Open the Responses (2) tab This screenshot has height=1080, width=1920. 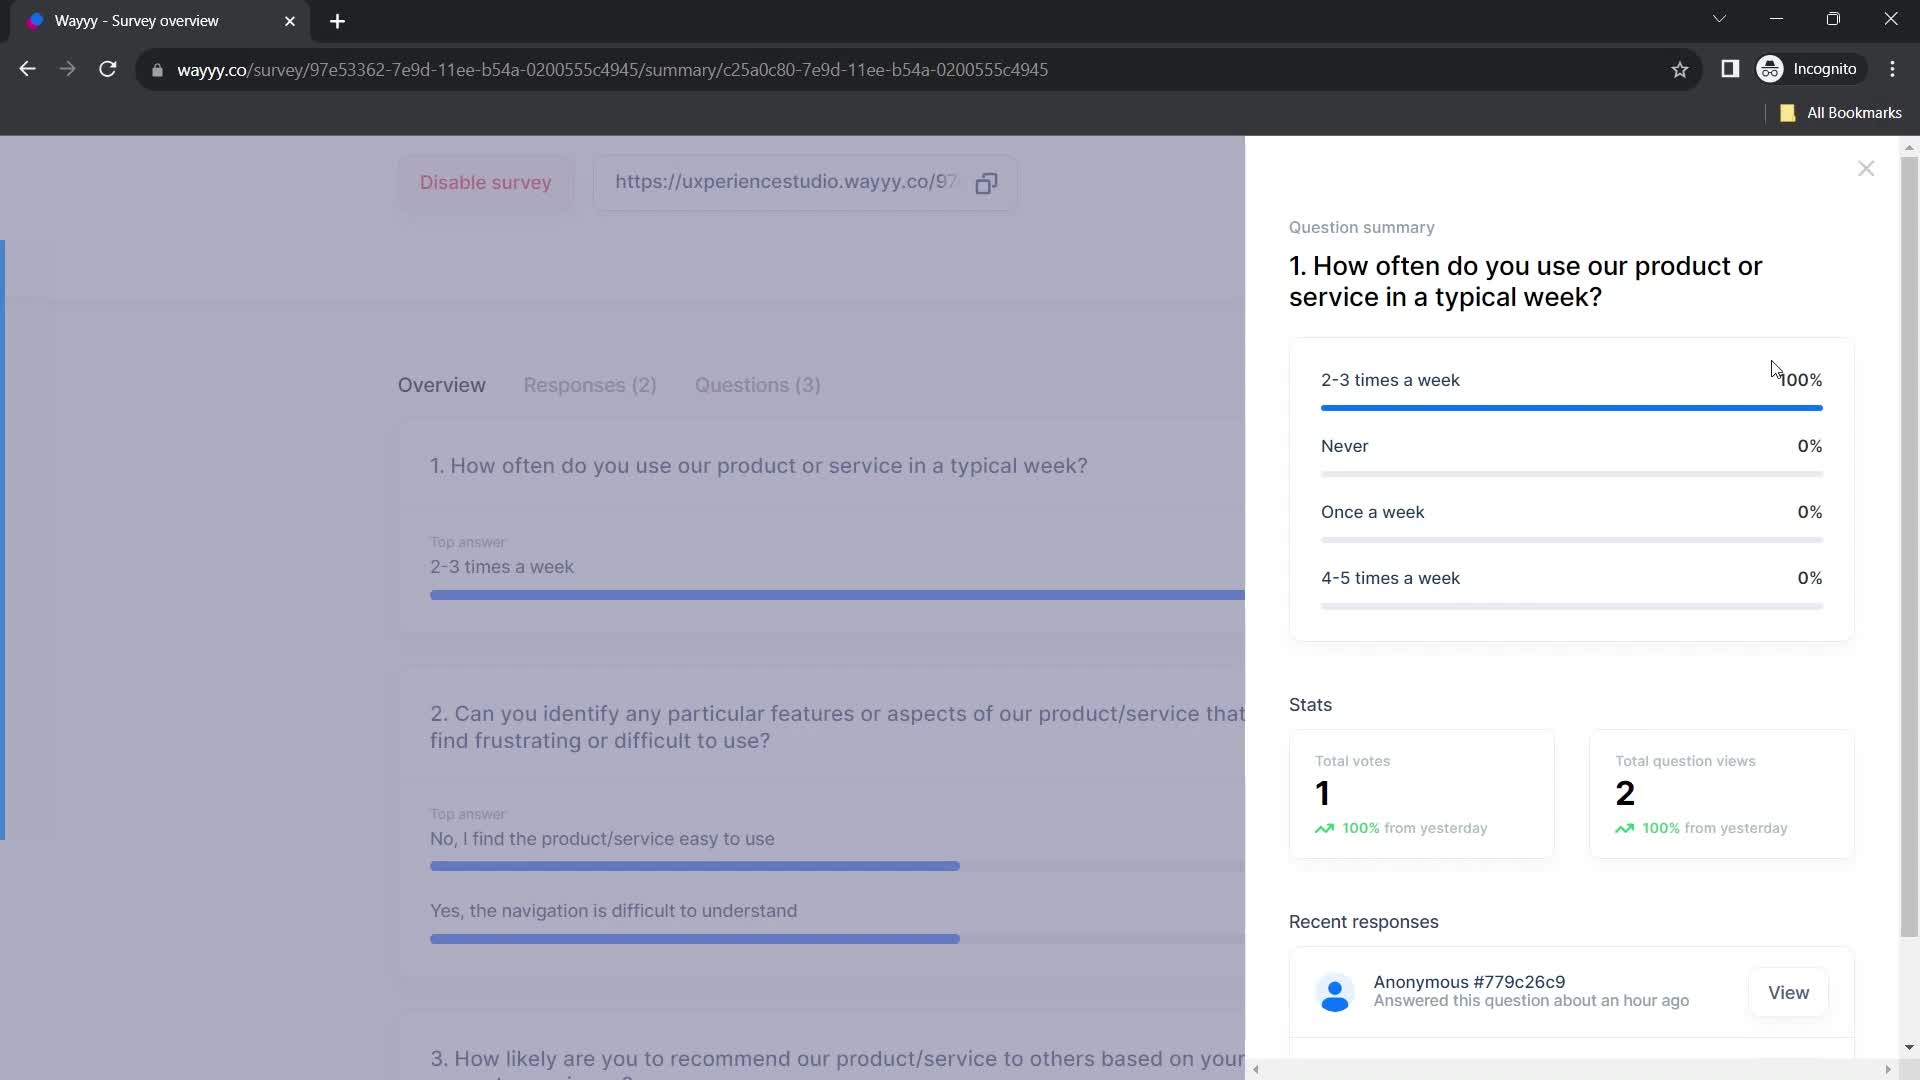click(590, 385)
